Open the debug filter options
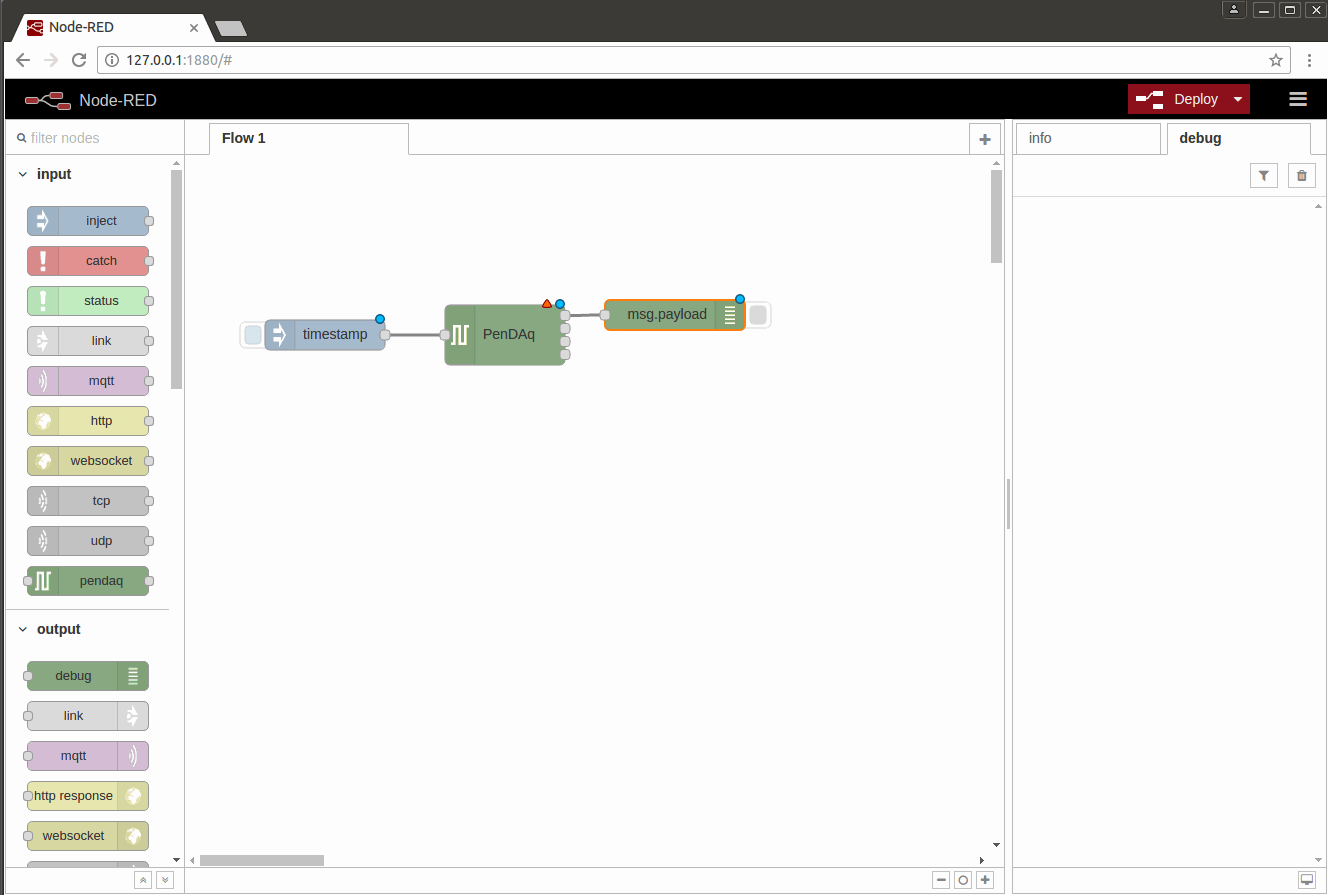Screen dimensions: 1328x895 (1264, 176)
